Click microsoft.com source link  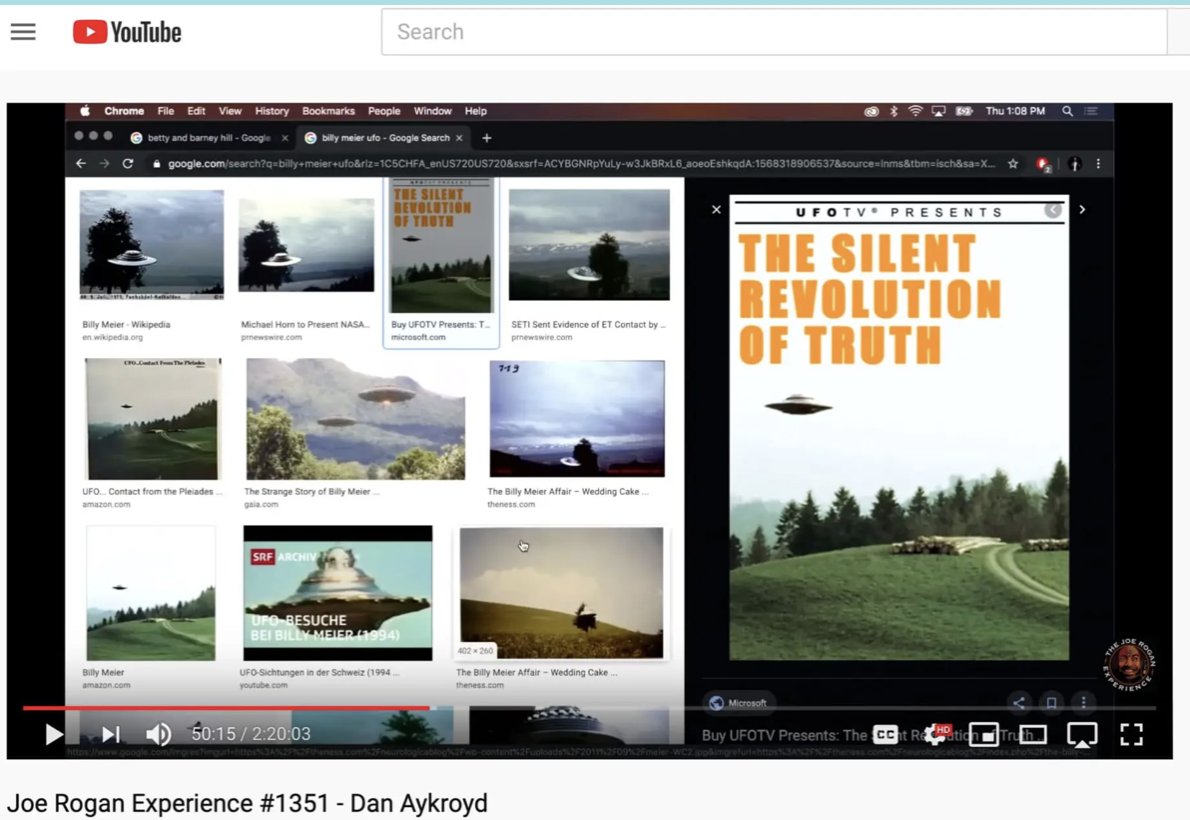pos(418,337)
